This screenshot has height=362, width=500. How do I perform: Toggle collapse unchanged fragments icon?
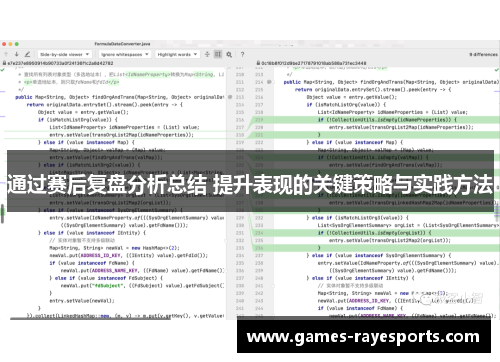click(207, 54)
